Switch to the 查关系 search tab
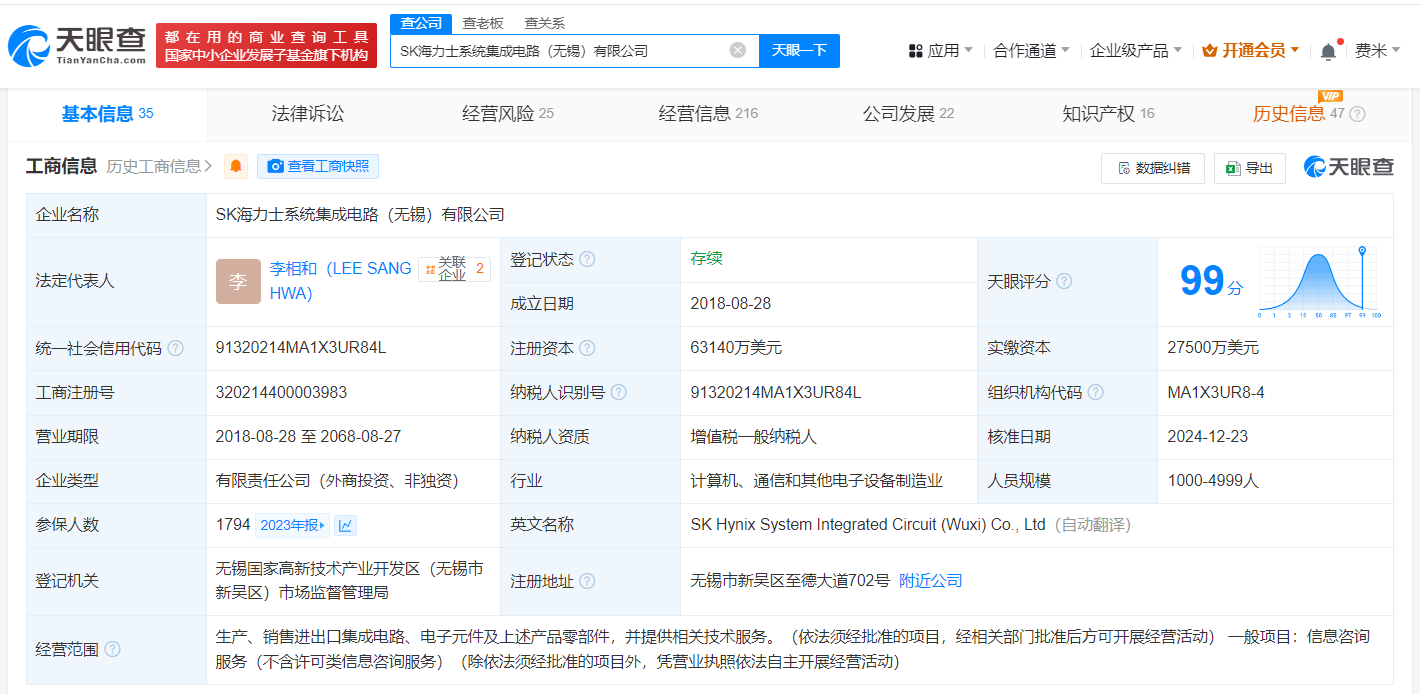 tap(544, 23)
